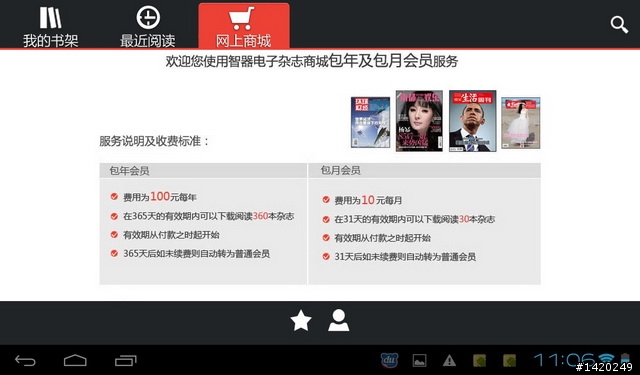Tap the Android home button
Screen dimensions: 640x375
[x=75, y=360]
